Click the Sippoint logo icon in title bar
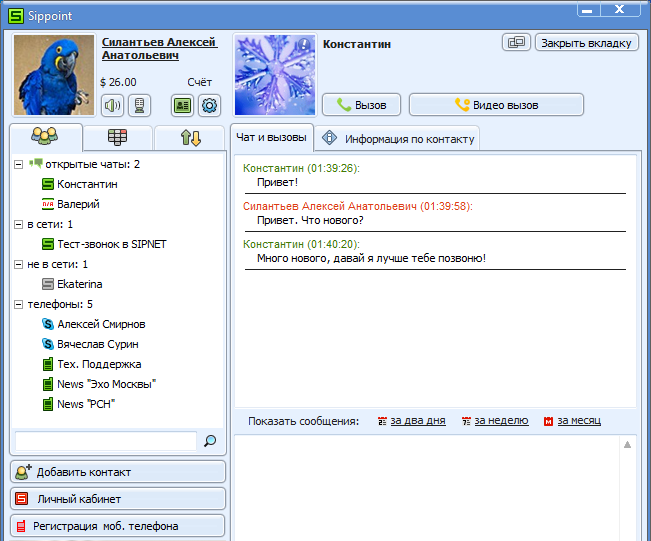 (16, 16)
